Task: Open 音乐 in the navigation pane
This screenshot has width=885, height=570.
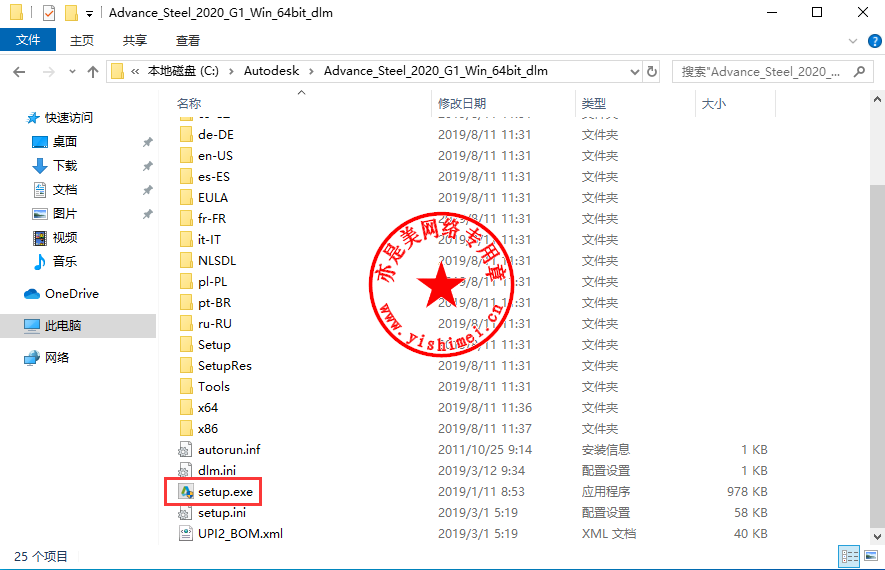Action: click(x=55, y=261)
